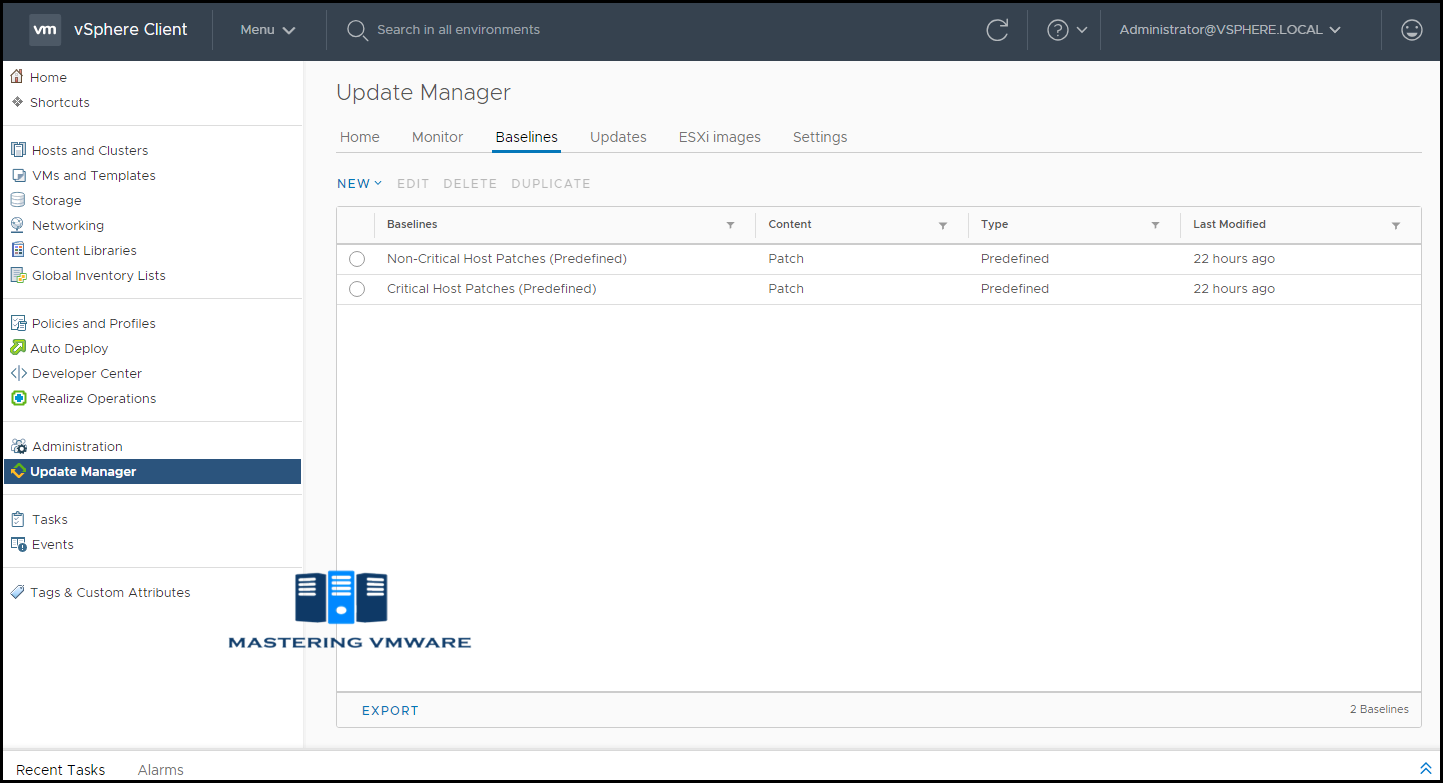Refresh the vSphere Client view
The height and width of the screenshot is (783, 1443).
pos(997,30)
